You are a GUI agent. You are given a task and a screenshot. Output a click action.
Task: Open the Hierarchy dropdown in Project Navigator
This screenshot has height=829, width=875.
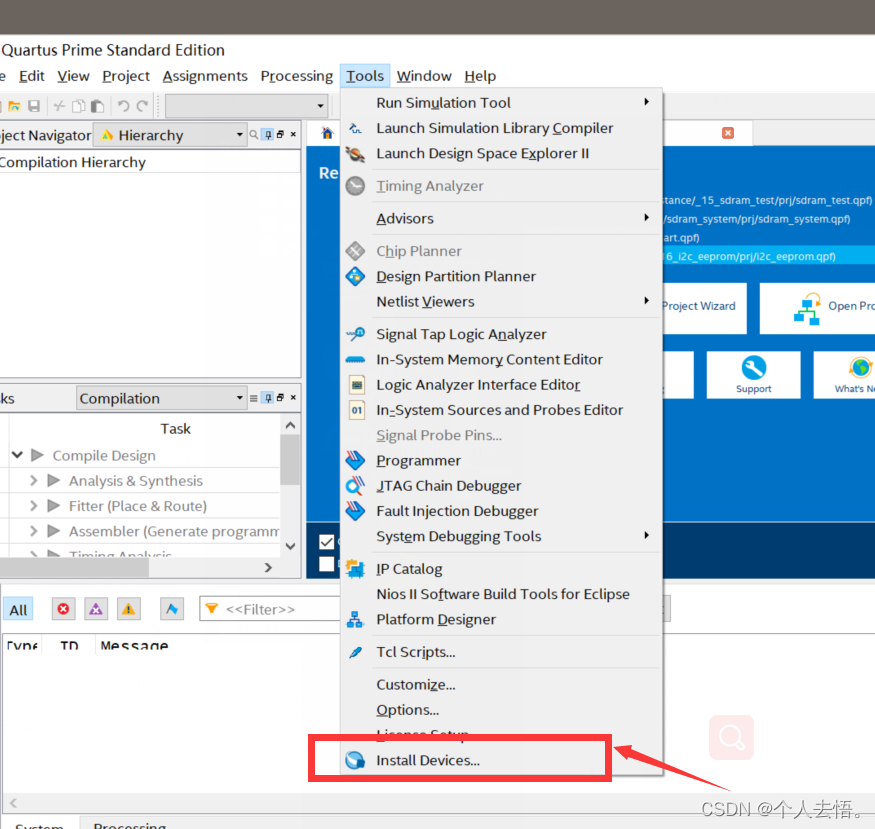click(x=170, y=135)
